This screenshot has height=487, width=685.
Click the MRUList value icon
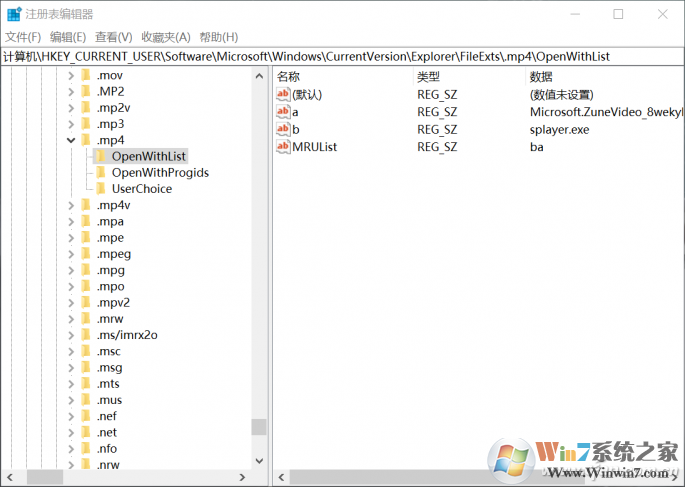(x=283, y=147)
